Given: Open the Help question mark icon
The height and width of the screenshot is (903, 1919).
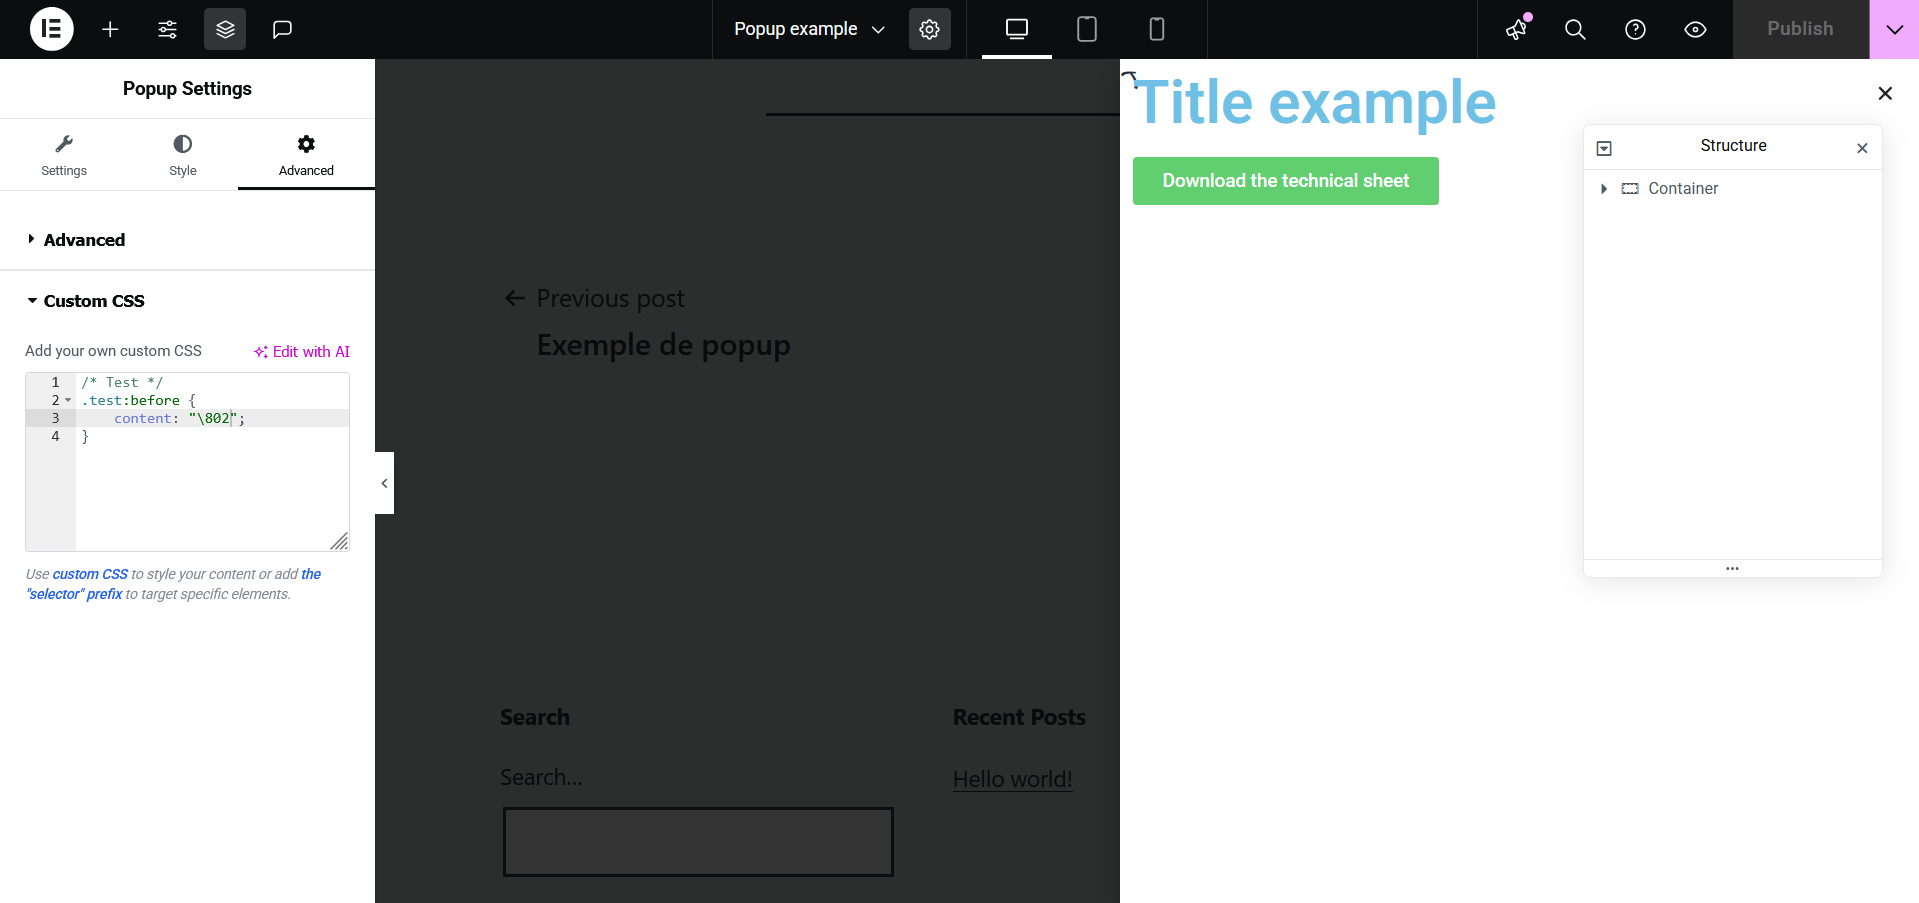Looking at the screenshot, I should (1635, 29).
